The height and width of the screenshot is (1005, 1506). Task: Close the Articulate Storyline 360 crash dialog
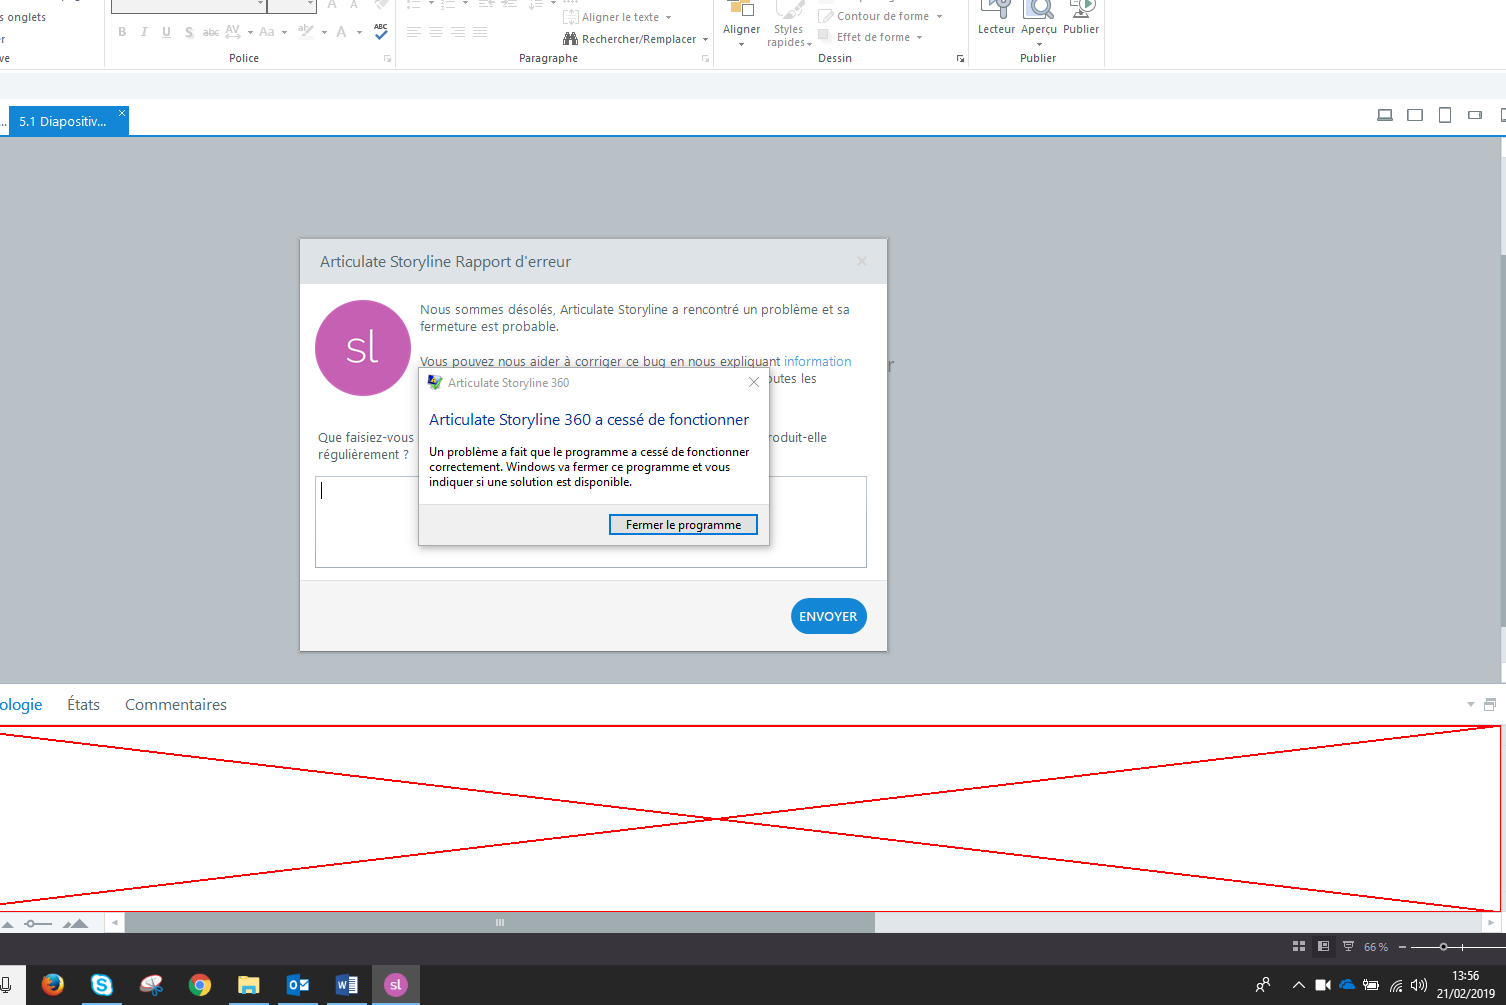754,382
